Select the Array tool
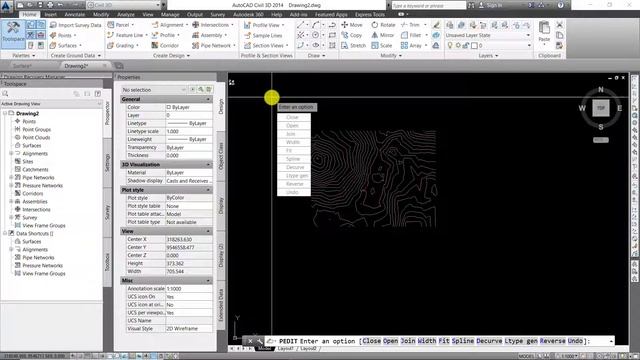This screenshot has width=640, height=360. (411, 46)
